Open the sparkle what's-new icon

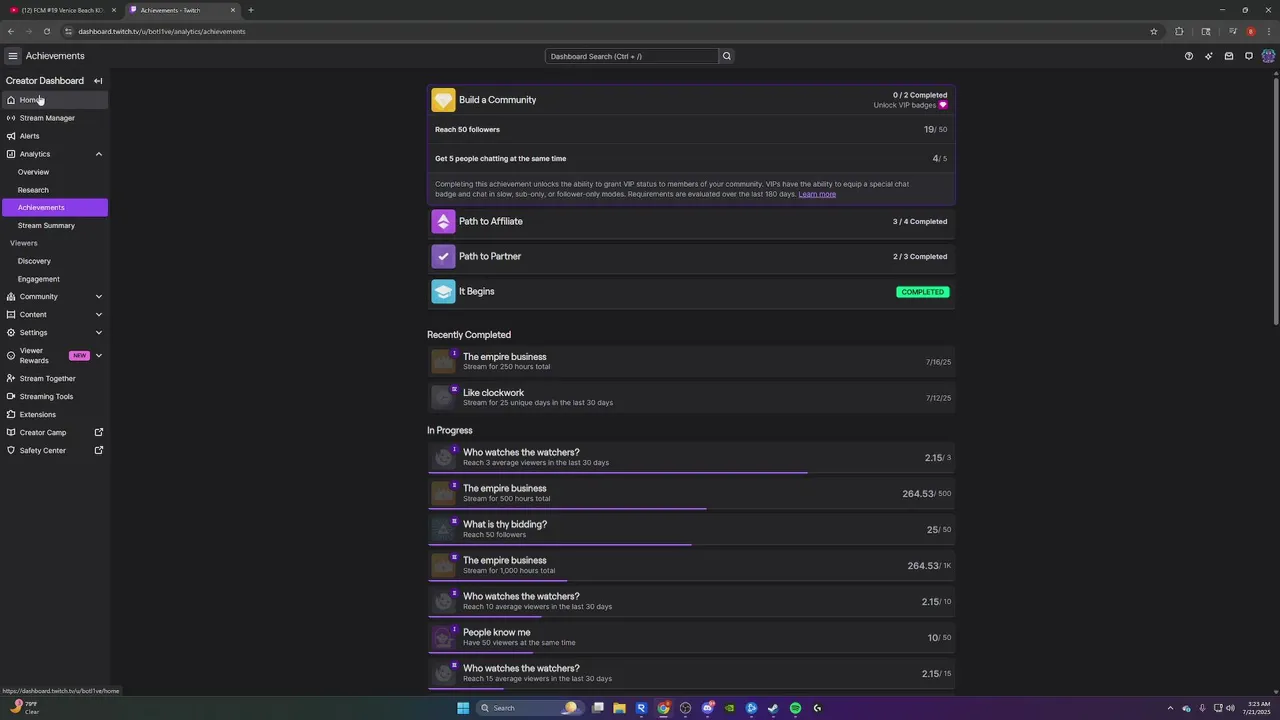(x=1208, y=56)
